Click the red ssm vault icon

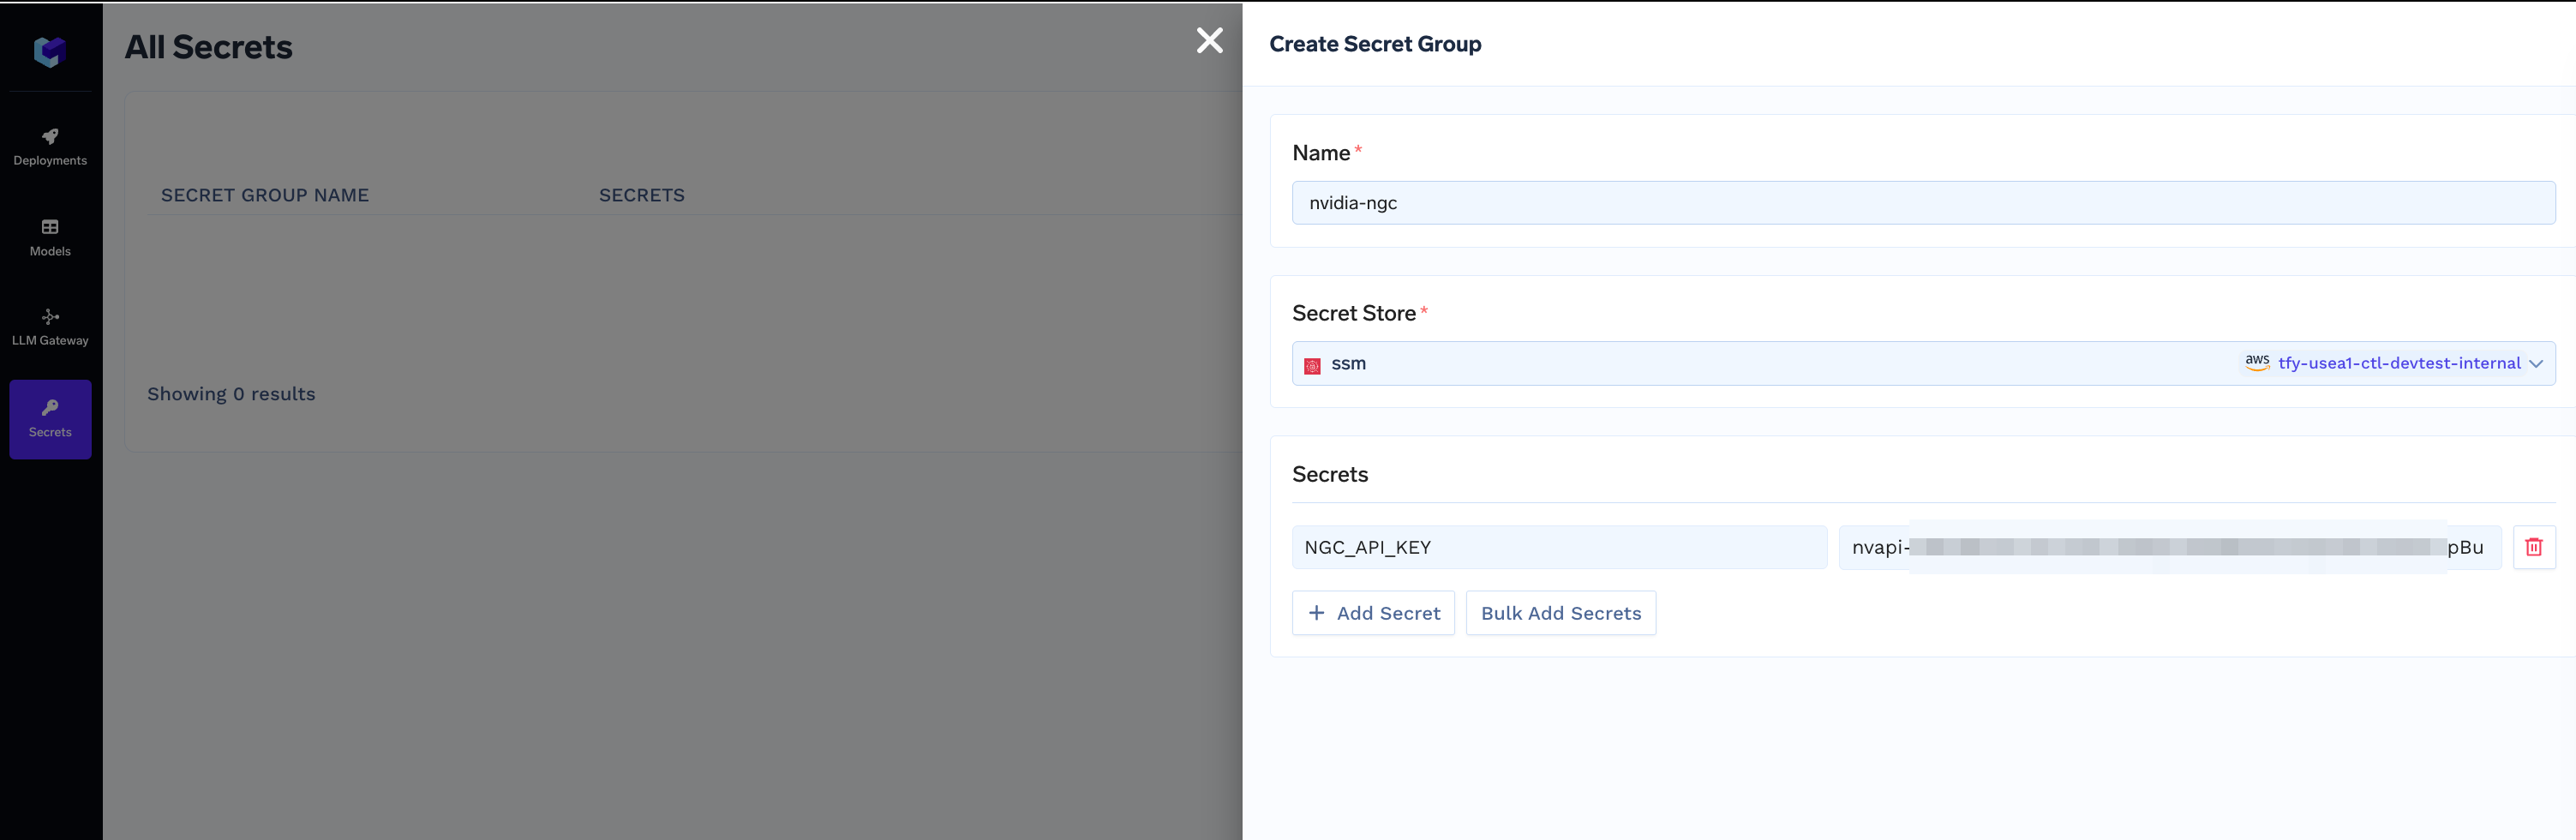pyautogui.click(x=1312, y=363)
